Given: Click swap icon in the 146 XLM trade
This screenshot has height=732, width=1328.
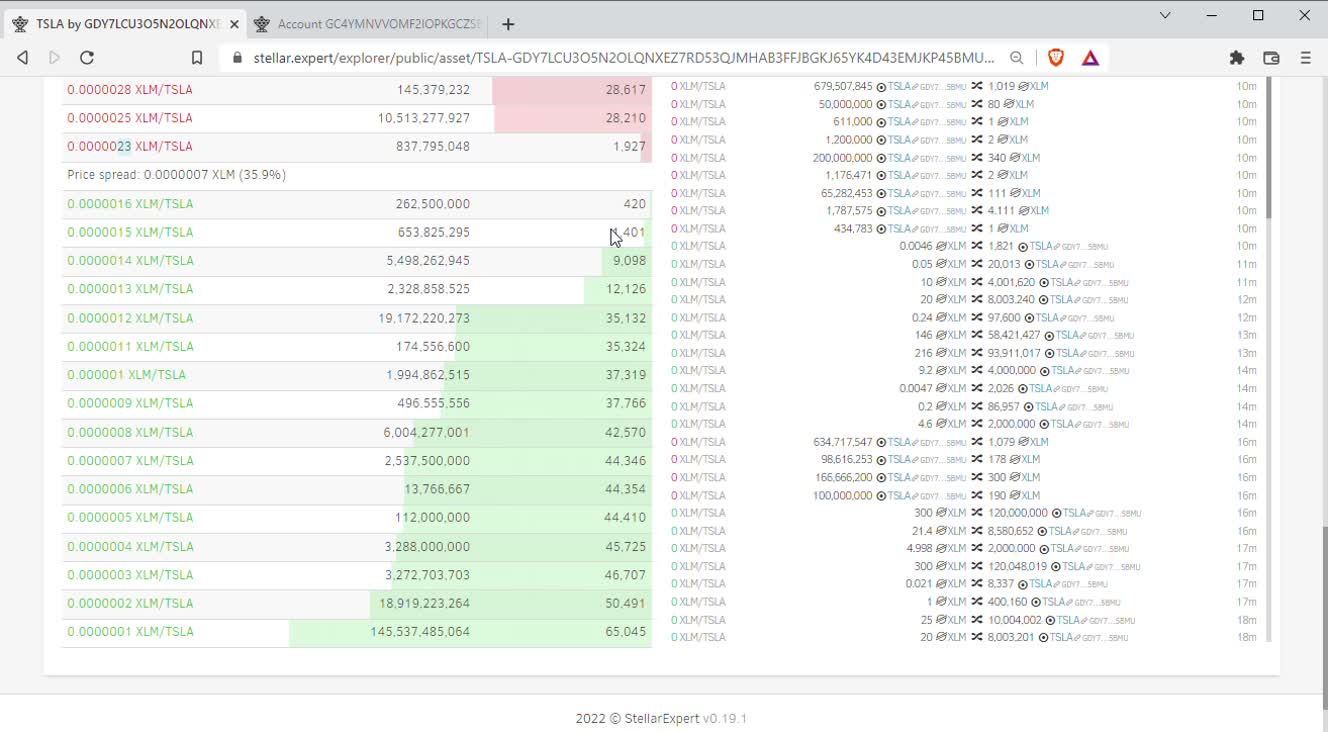Looking at the screenshot, I should (977, 335).
